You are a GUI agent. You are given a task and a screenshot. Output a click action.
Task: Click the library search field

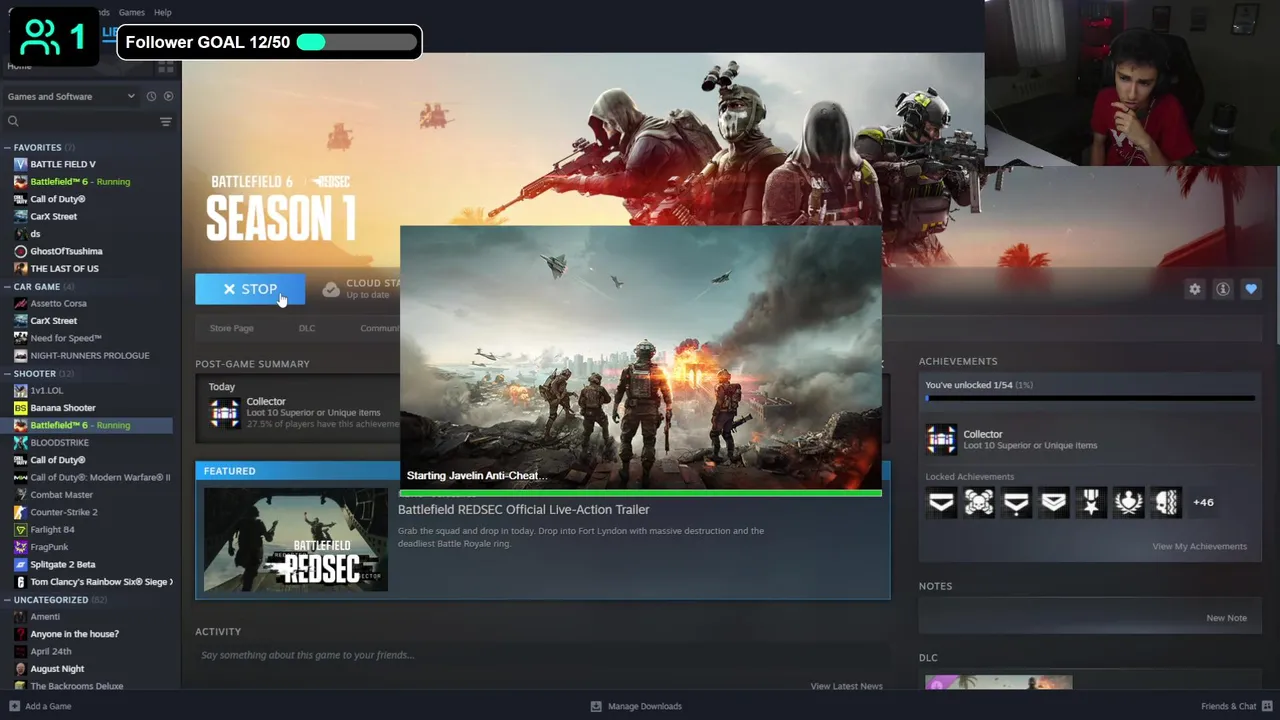pos(80,121)
